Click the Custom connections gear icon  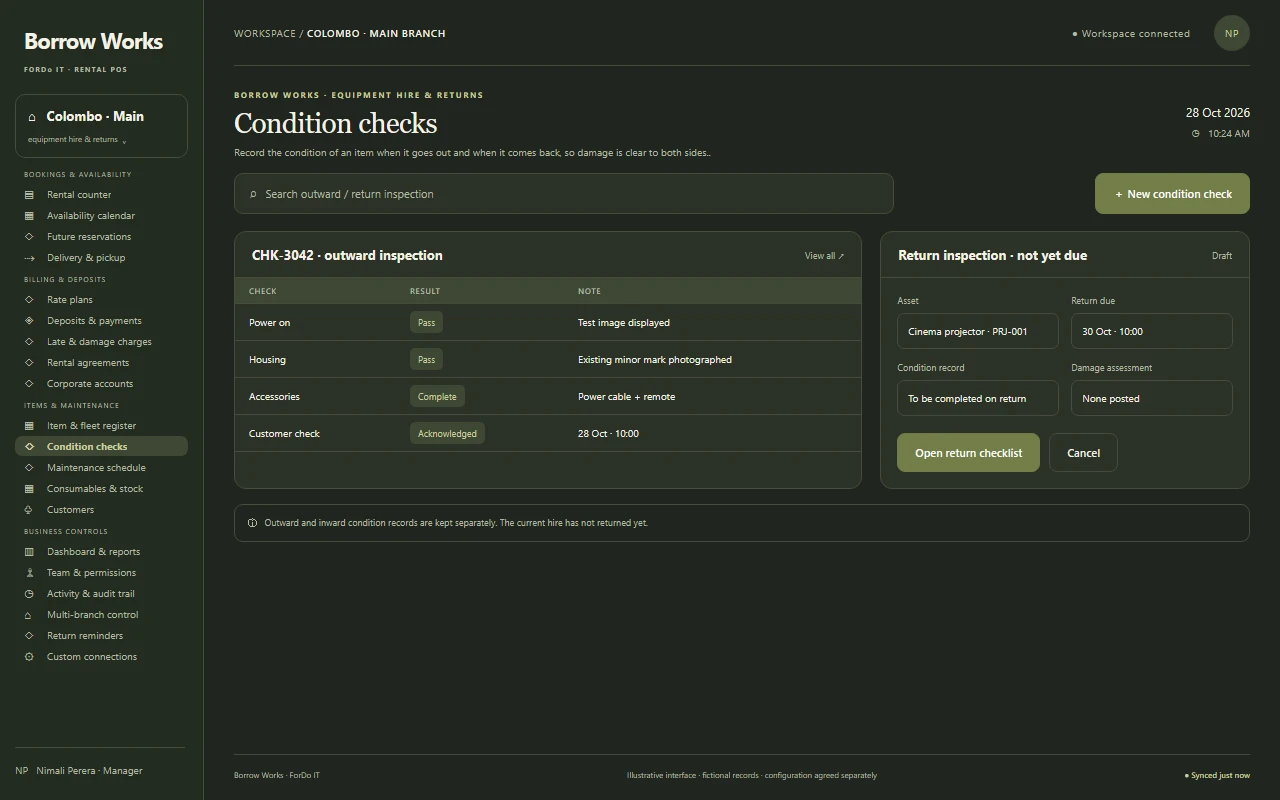tap(29, 657)
